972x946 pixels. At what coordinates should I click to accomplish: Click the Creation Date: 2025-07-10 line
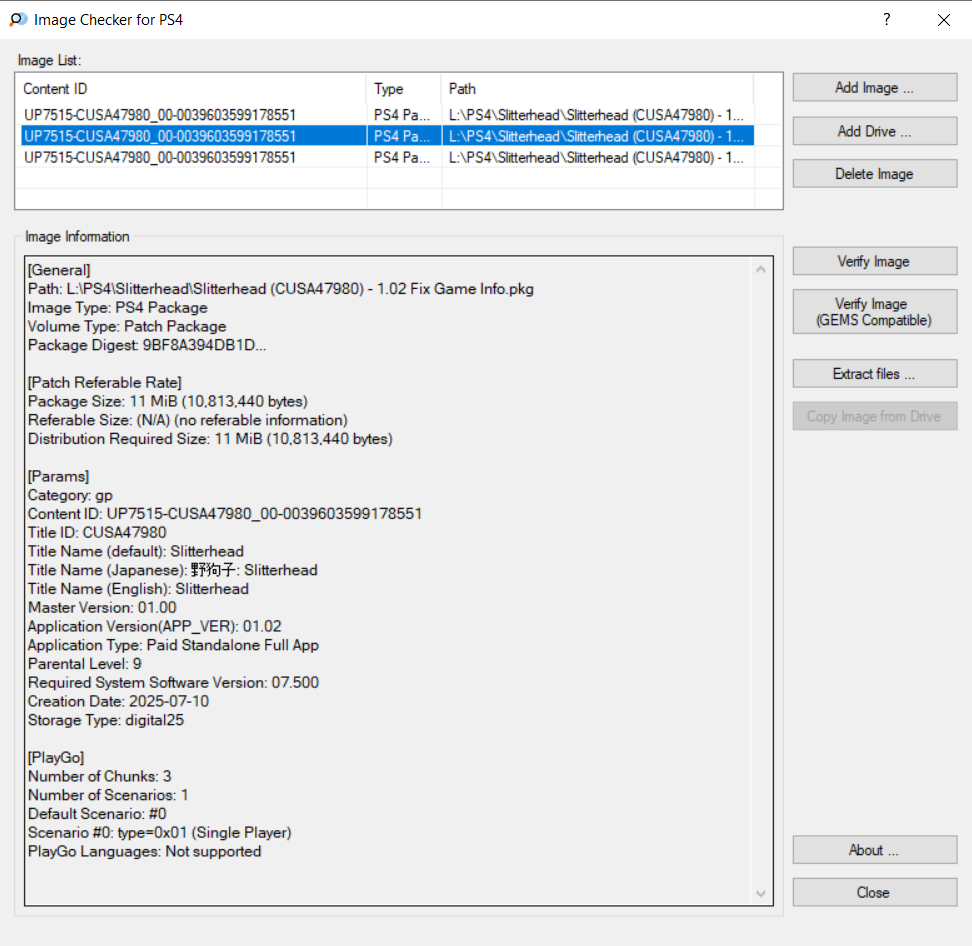point(118,701)
